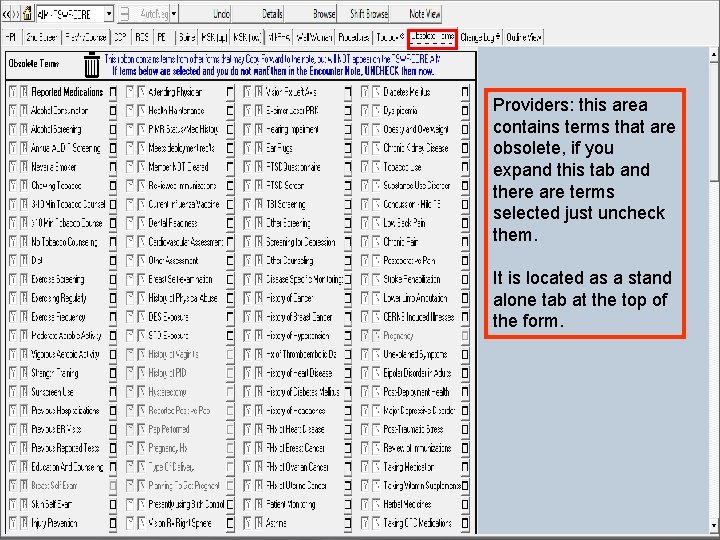Click the 'Lower Limb Amputation' term label

[415, 298]
